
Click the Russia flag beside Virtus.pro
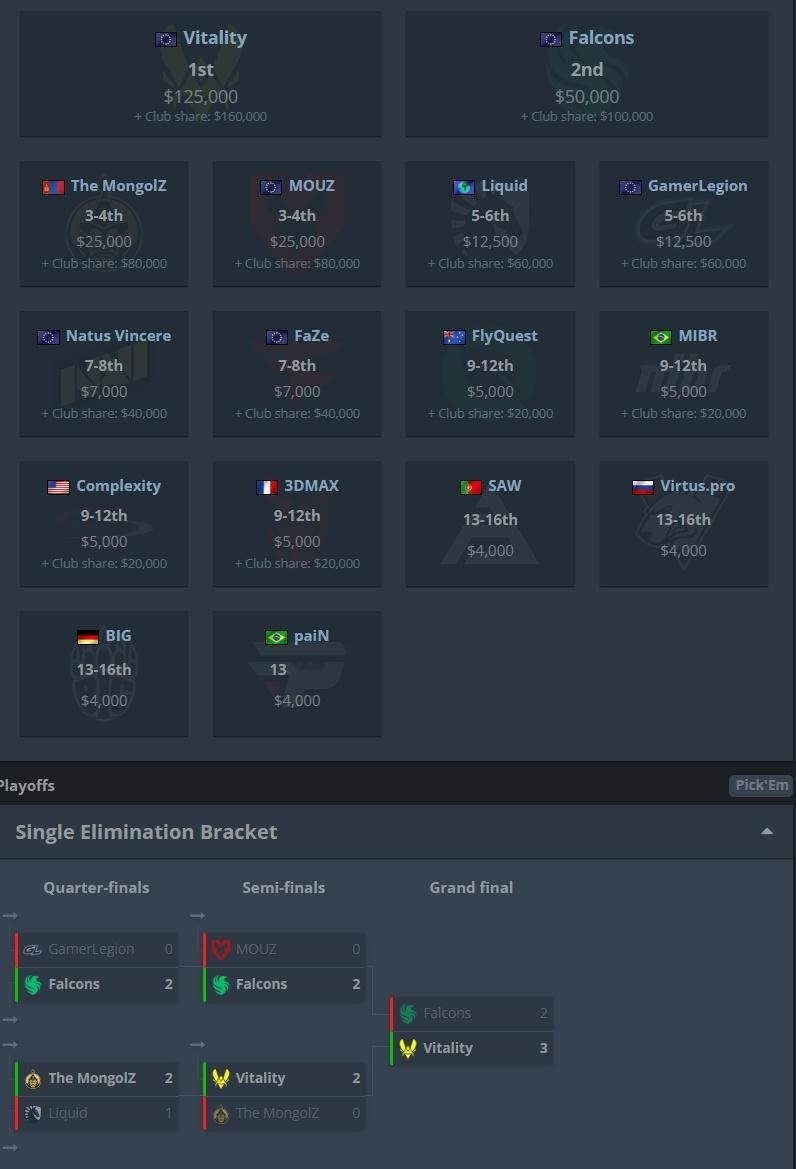point(642,487)
